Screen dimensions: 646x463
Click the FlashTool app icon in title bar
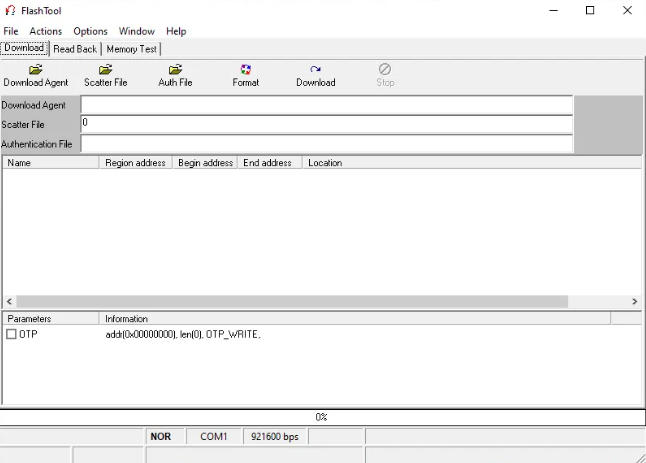(x=10, y=10)
